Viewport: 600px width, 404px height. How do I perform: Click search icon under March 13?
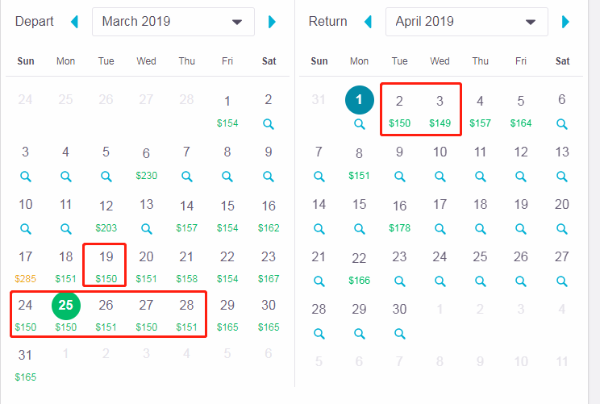coord(146,229)
